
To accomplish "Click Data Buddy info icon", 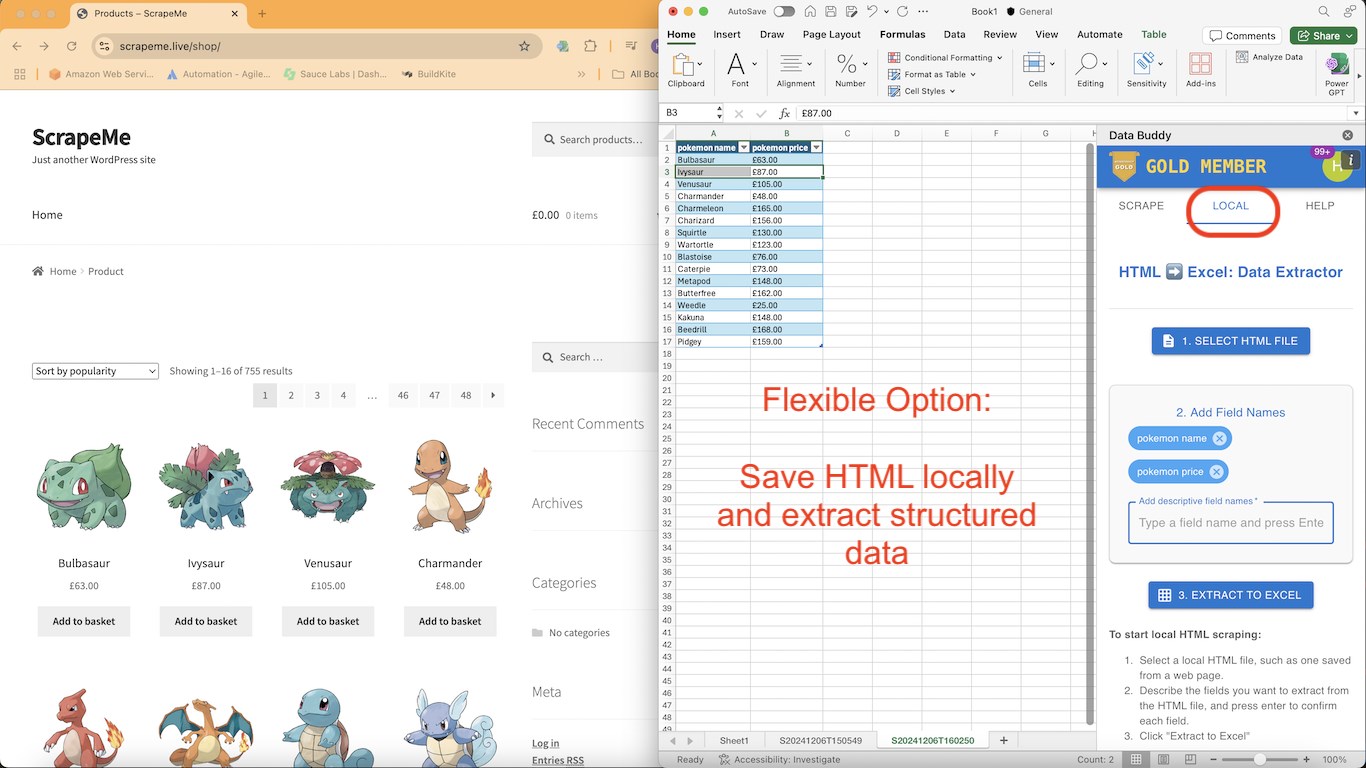I will tap(1350, 160).
